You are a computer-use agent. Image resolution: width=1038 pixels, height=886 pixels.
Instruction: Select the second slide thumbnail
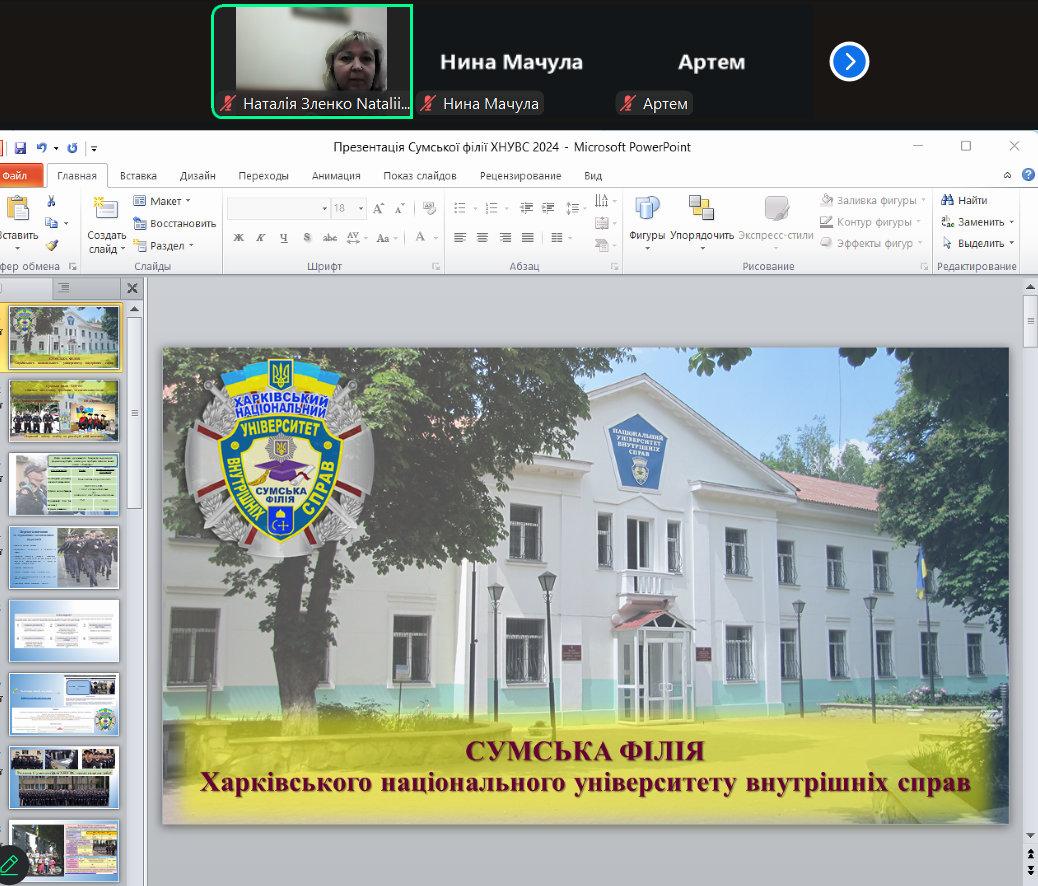[64, 410]
